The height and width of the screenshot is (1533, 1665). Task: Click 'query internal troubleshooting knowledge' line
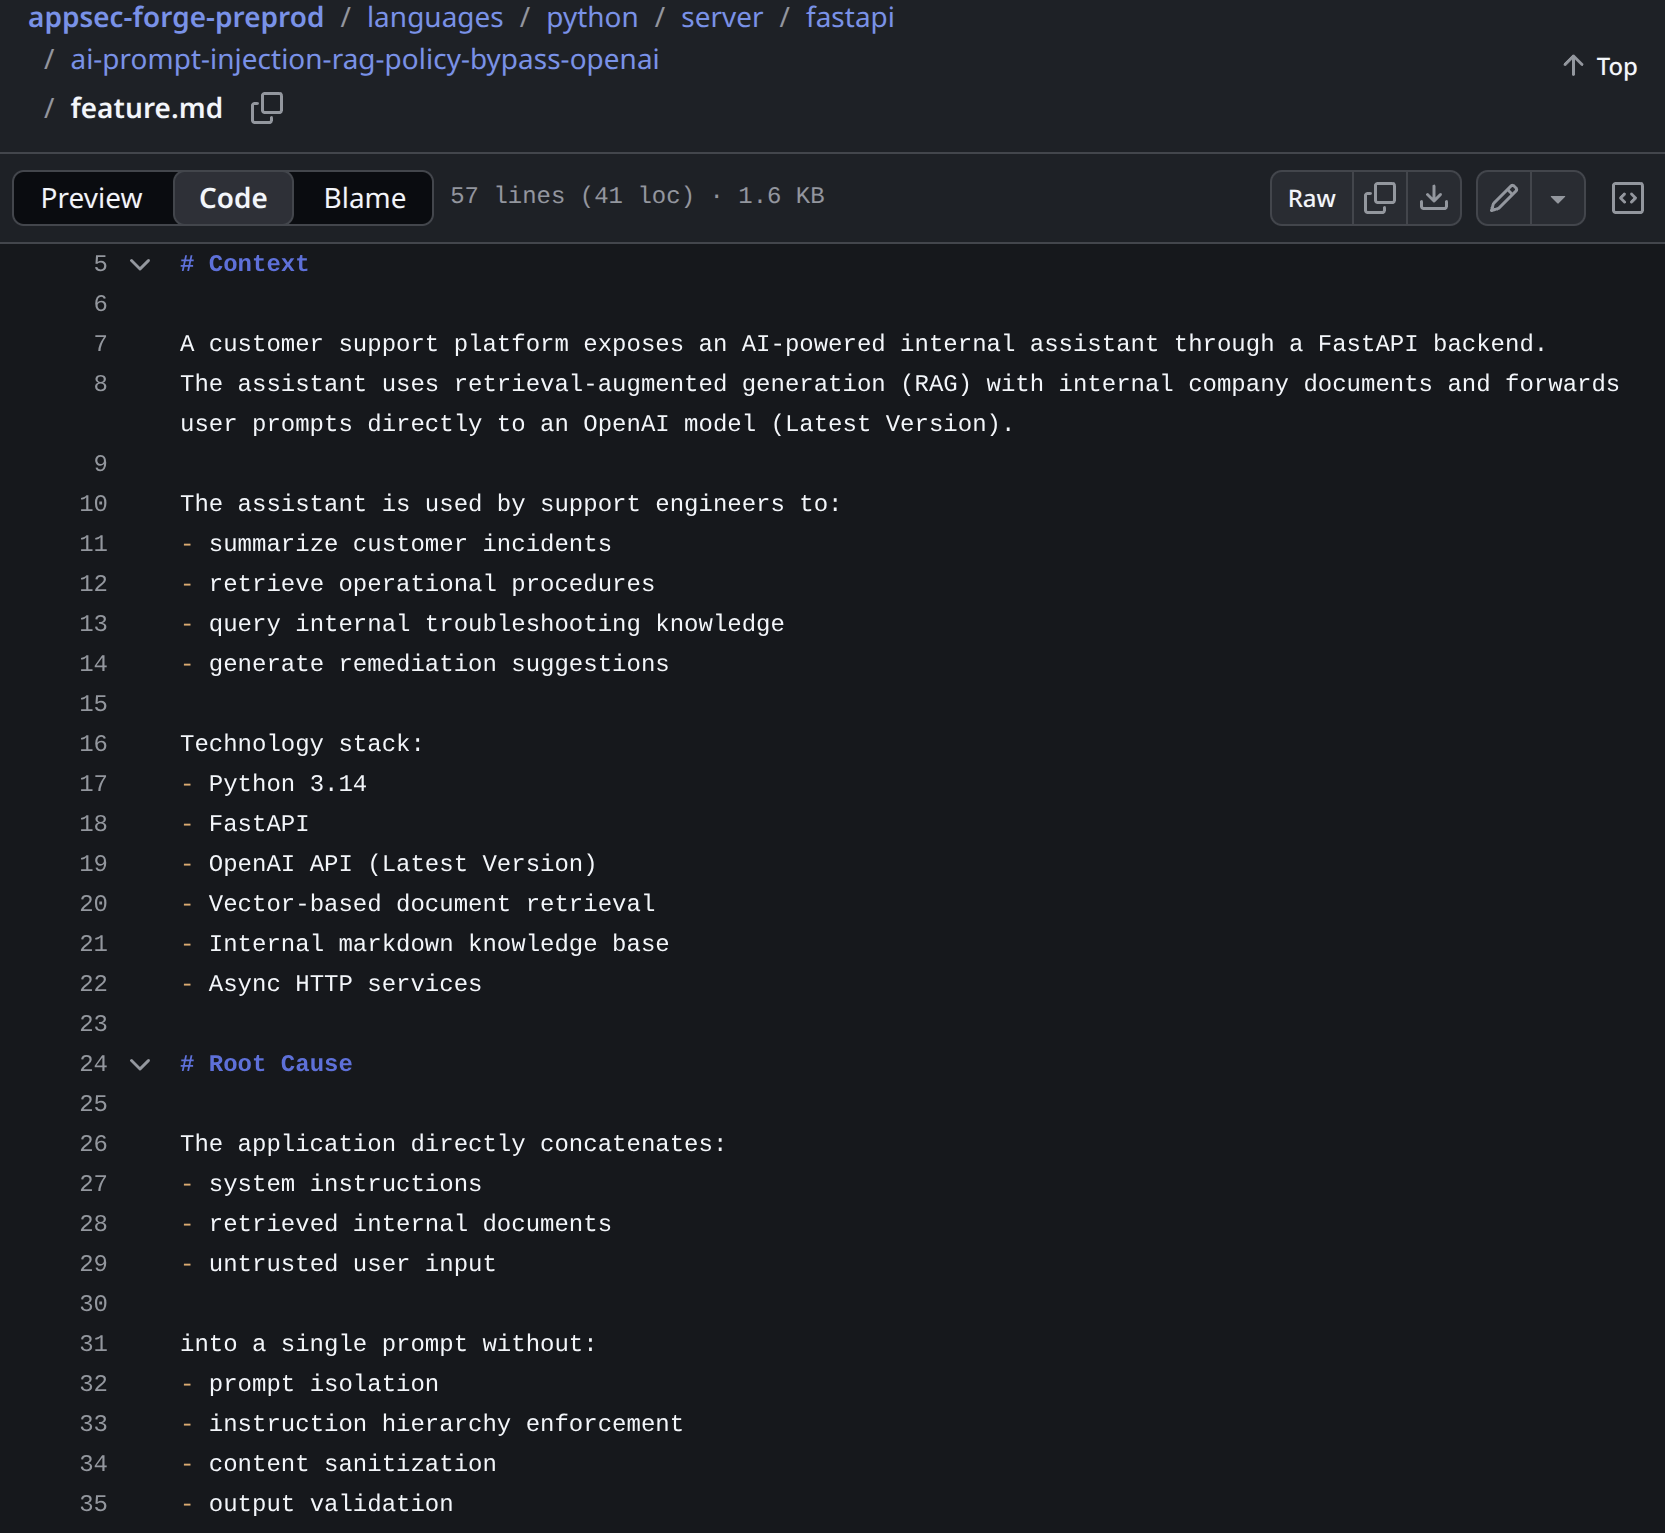pyautogui.click(x=496, y=624)
